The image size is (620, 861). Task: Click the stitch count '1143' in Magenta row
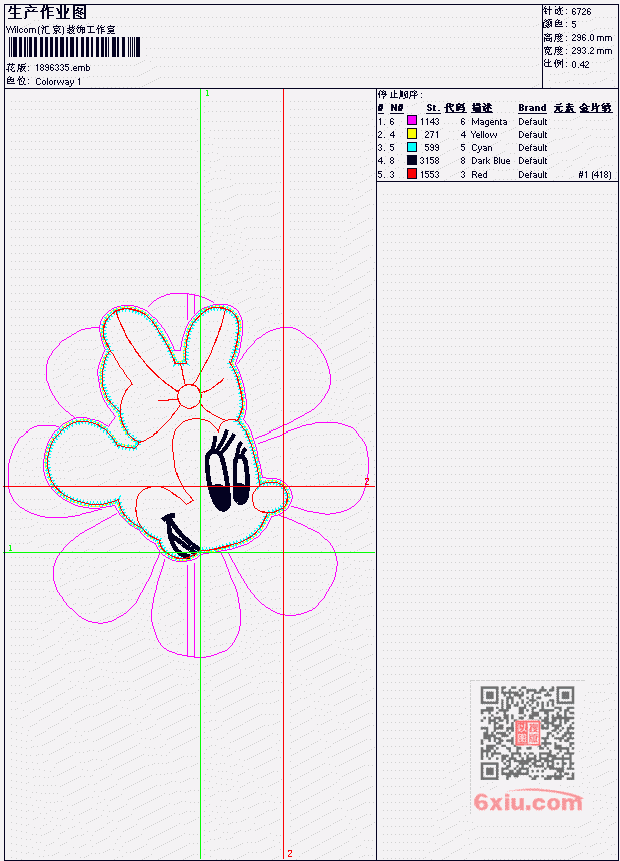coord(429,121)
